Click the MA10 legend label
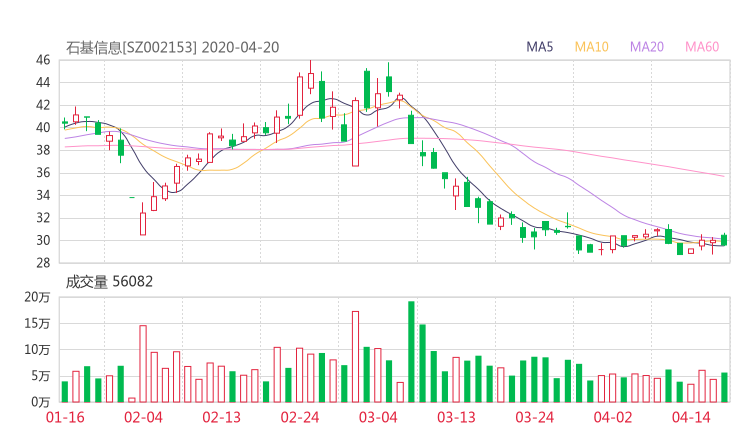This screenshot has width=740, height=440. 591,47
